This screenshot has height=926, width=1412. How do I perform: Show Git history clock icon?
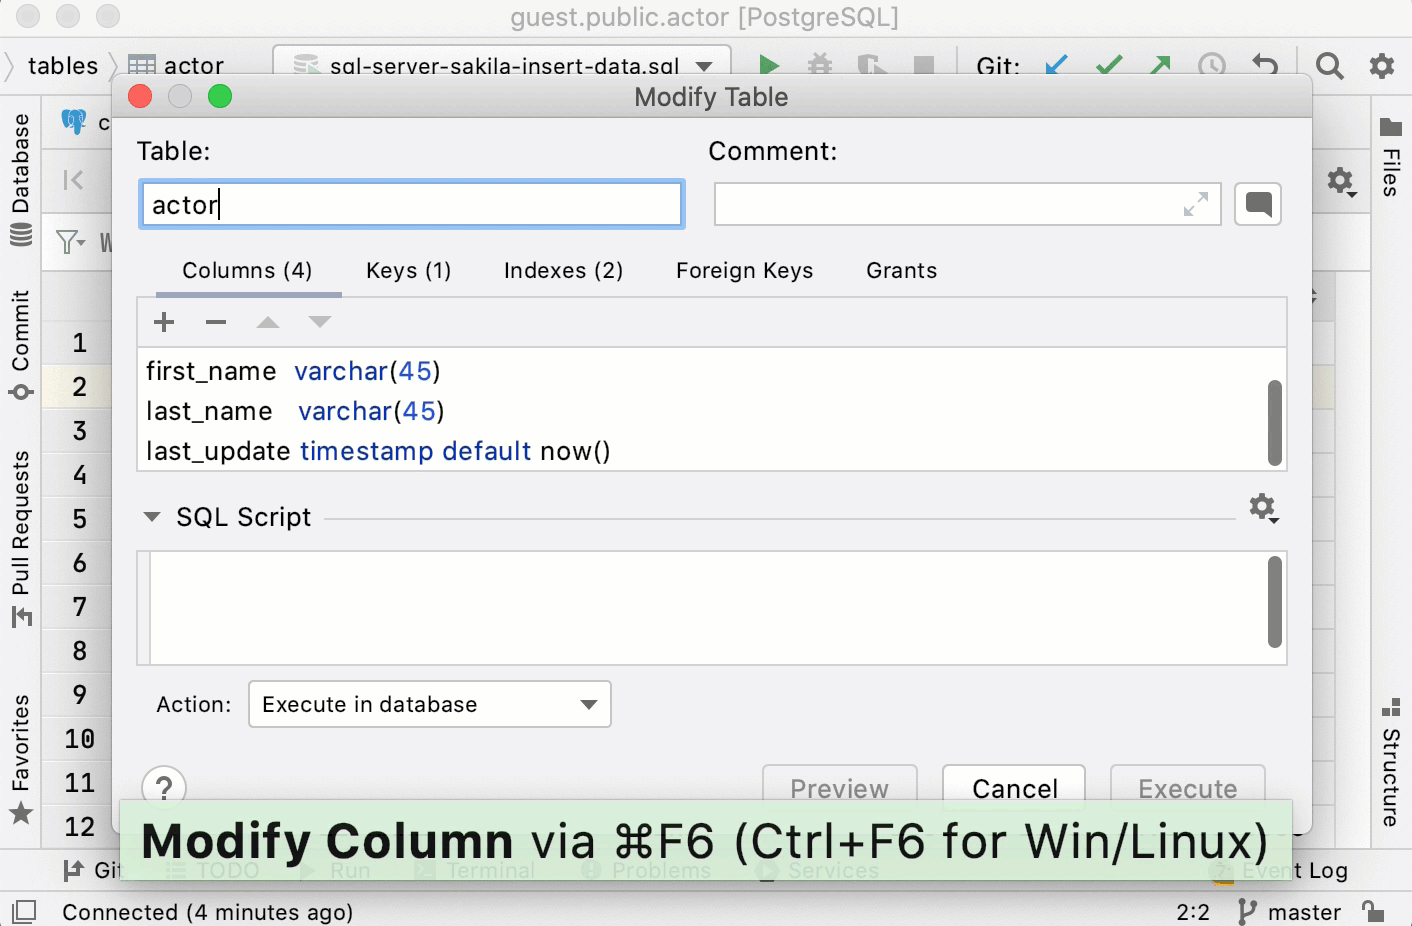[x=1212, y=66]
